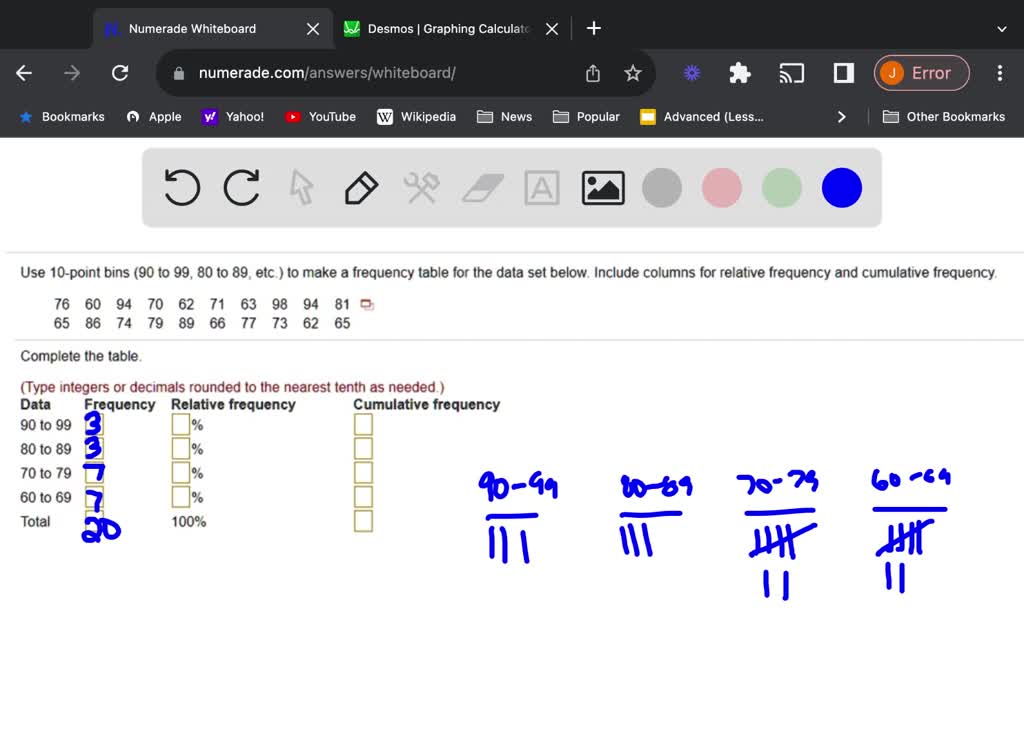The width and height of the screenshot is (1024, 742).
Task: Switch to the Desmos Graphing Calculator tab
Action: point(441,28)
